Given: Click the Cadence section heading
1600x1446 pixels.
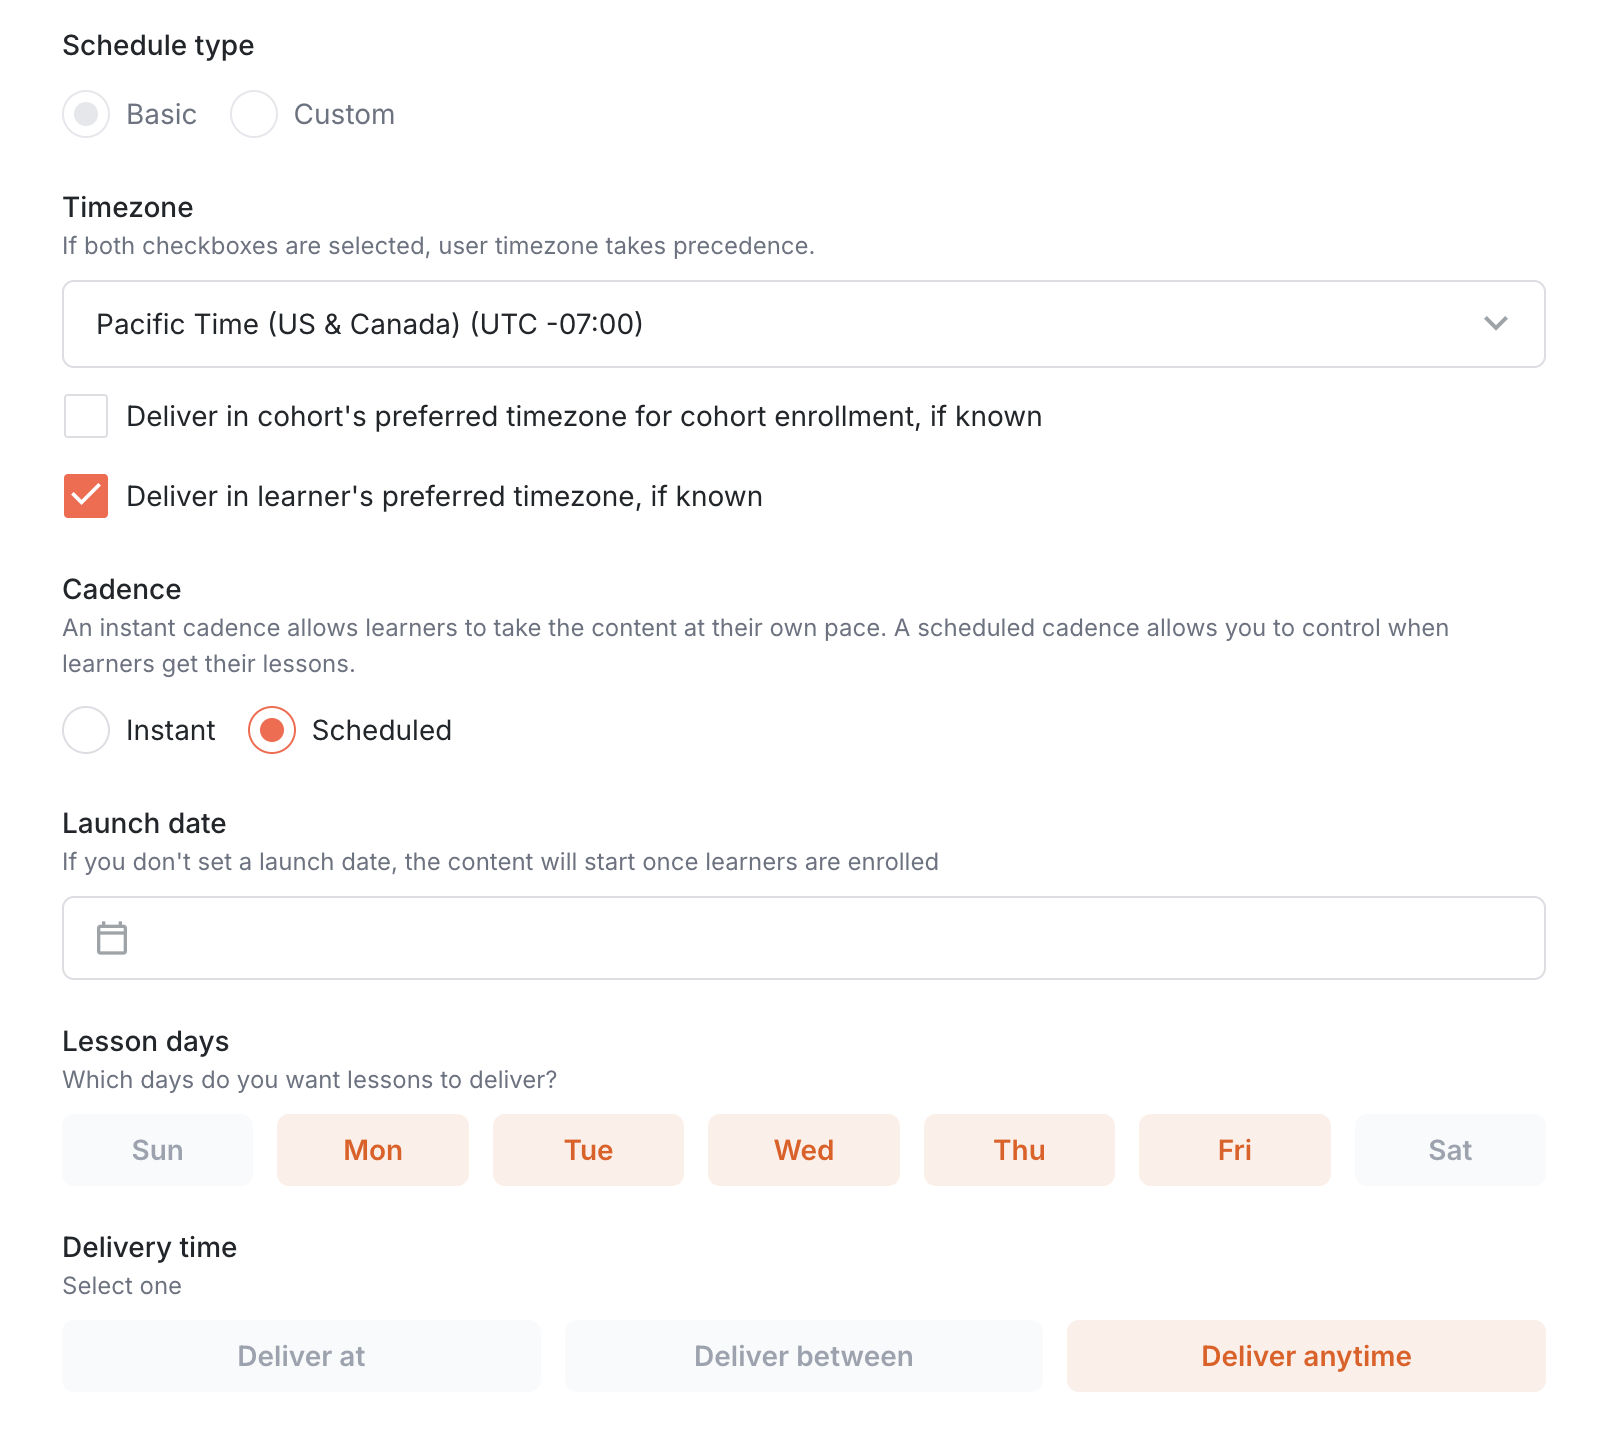Looking at the screenshot, I should click(x=122, y=589).
